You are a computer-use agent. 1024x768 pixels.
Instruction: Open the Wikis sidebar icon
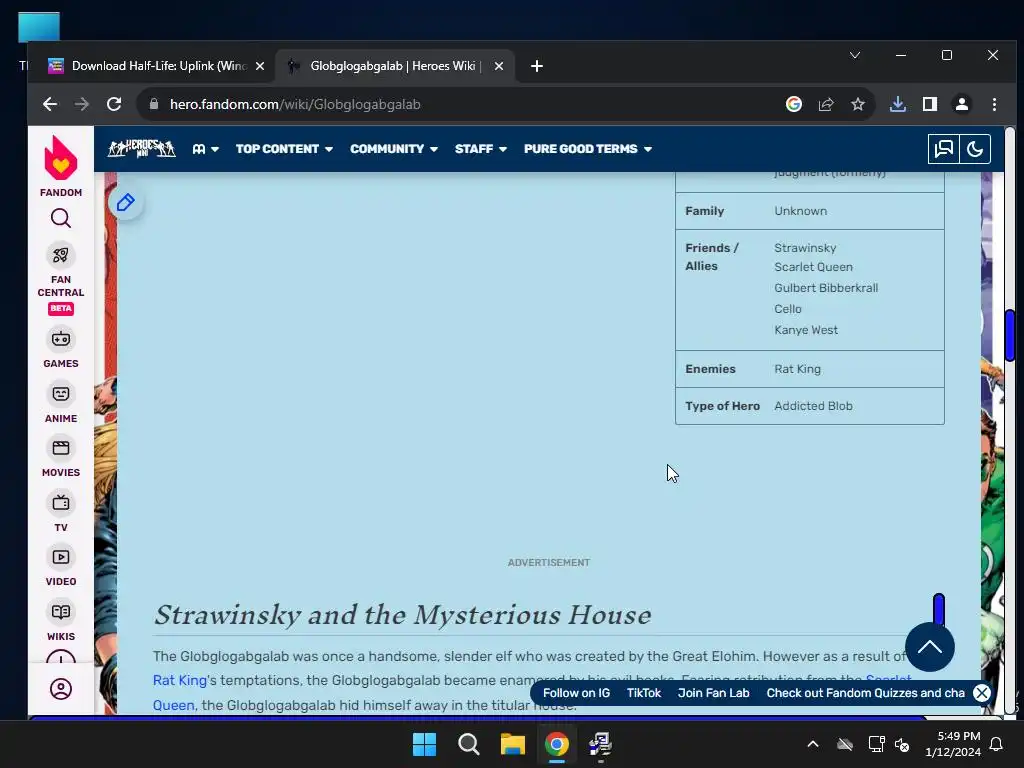tap(61, 612)
